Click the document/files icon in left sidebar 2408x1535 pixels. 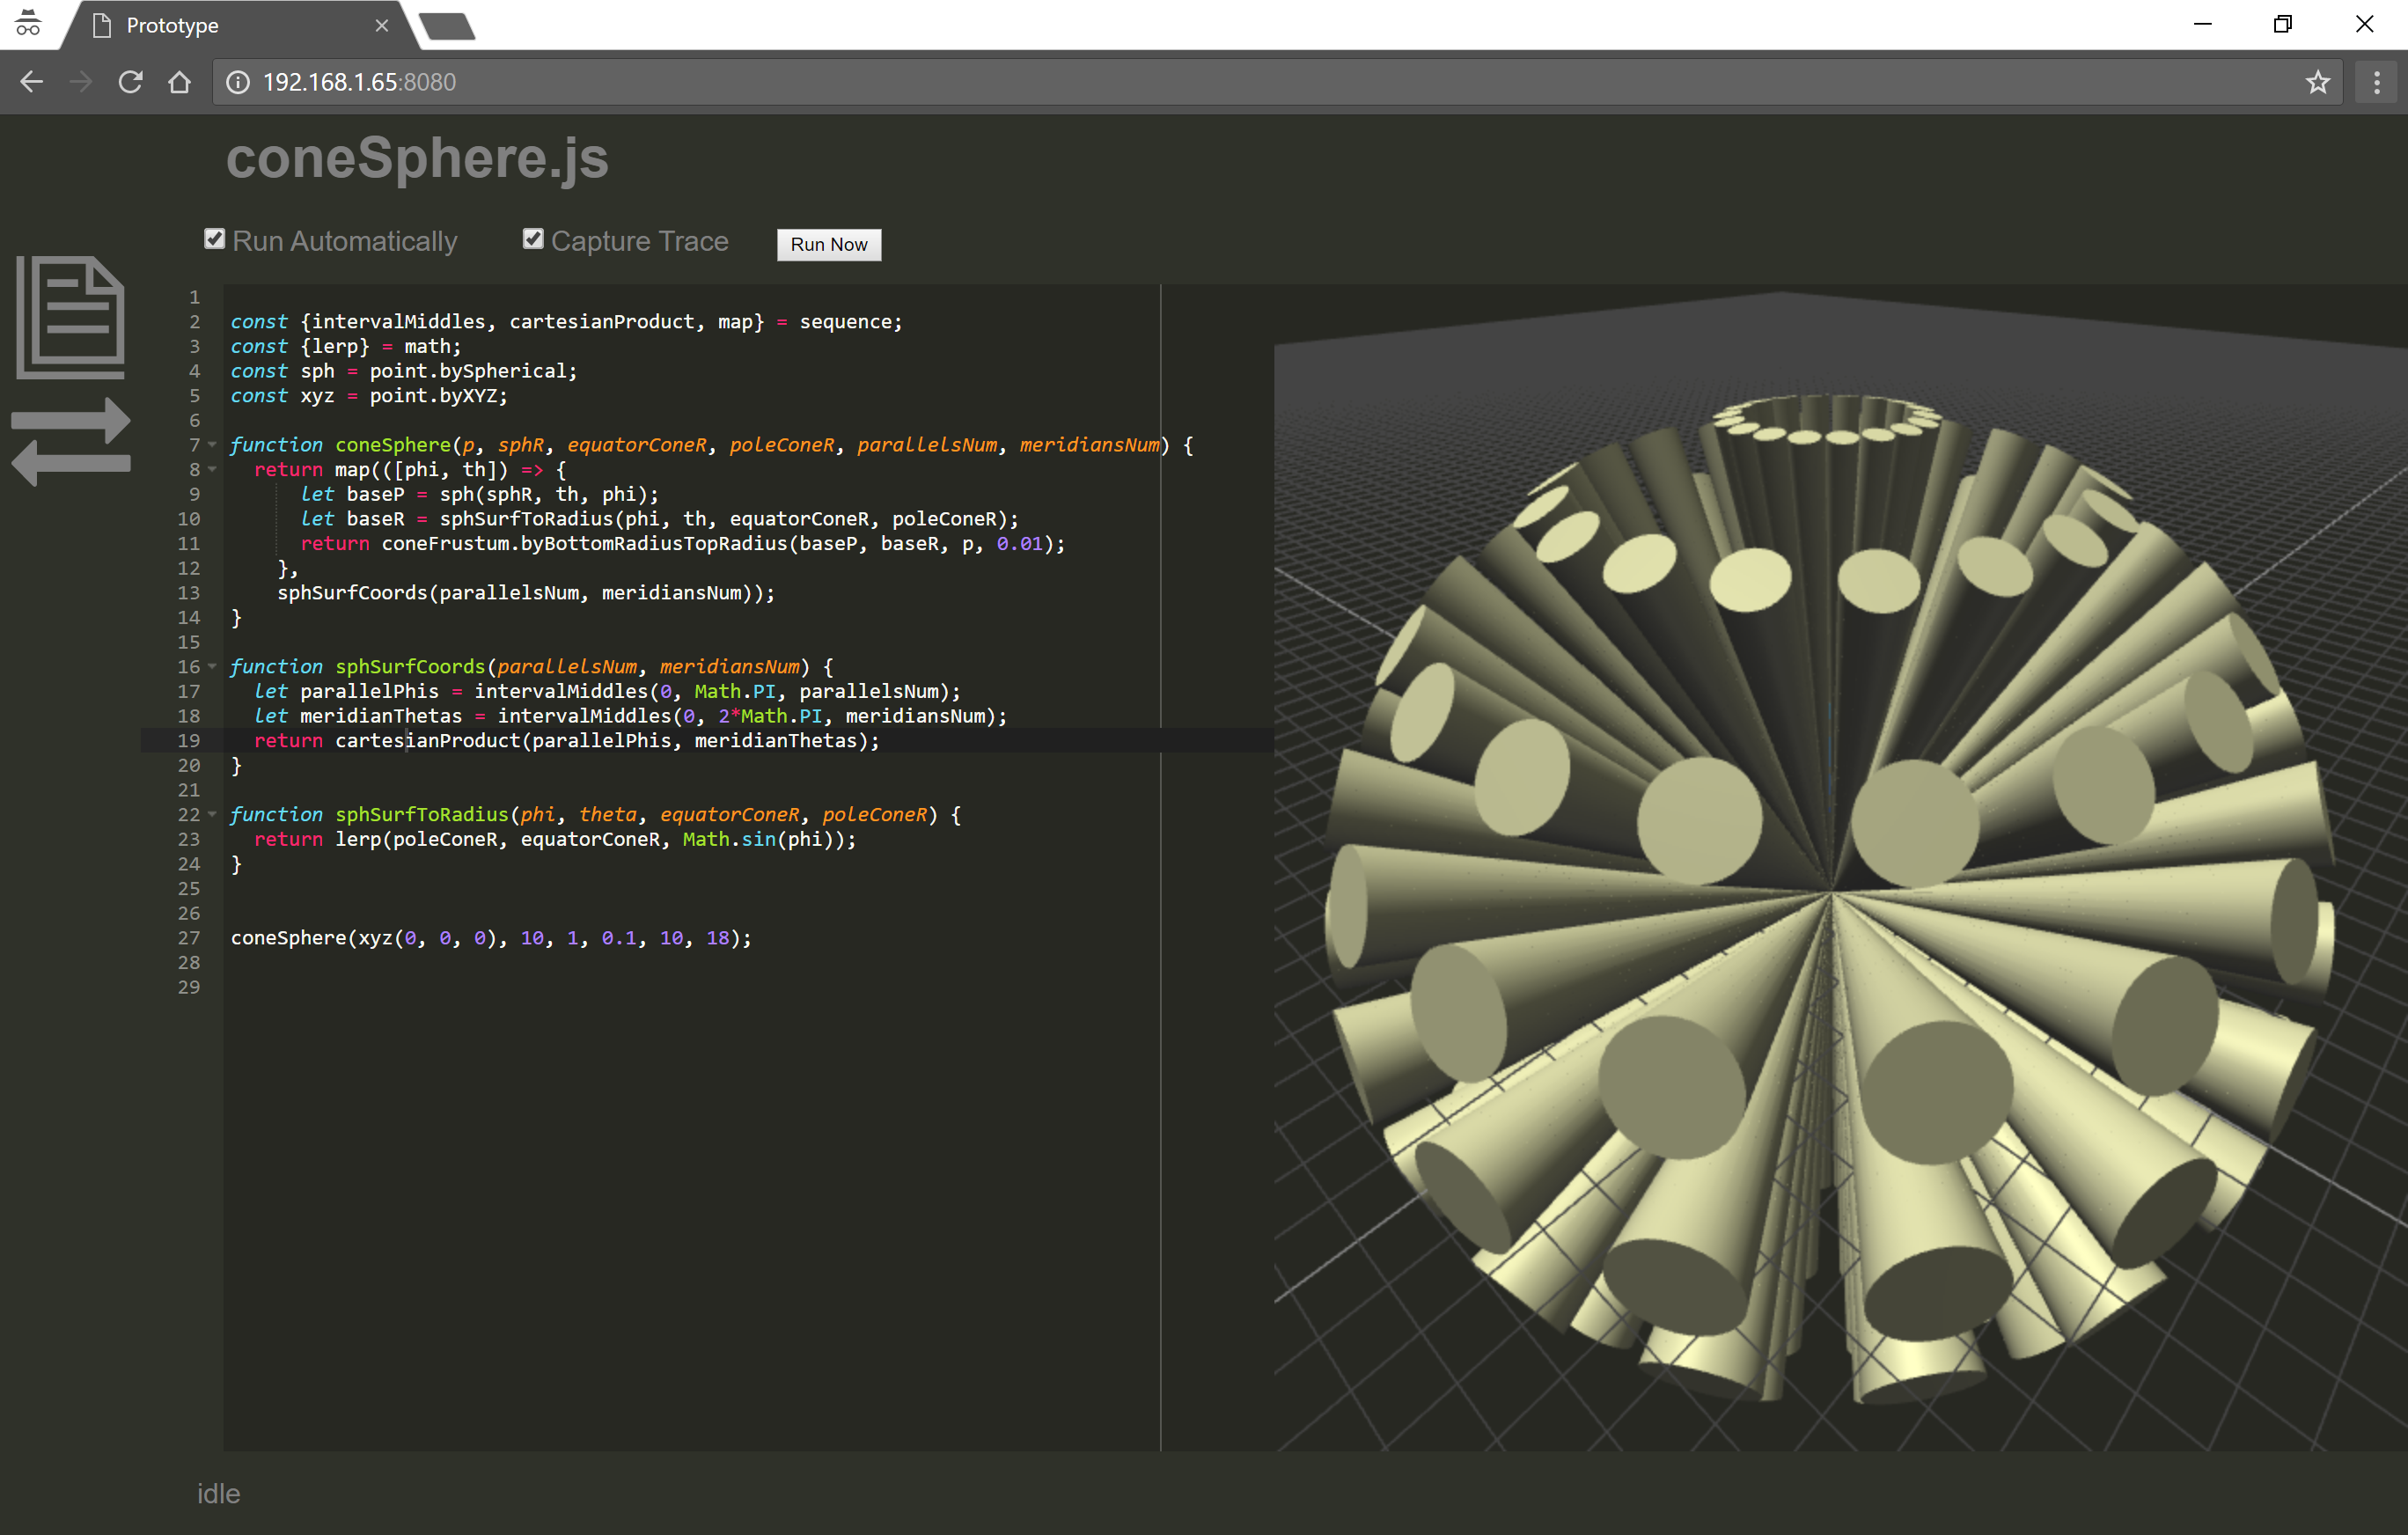71,317
